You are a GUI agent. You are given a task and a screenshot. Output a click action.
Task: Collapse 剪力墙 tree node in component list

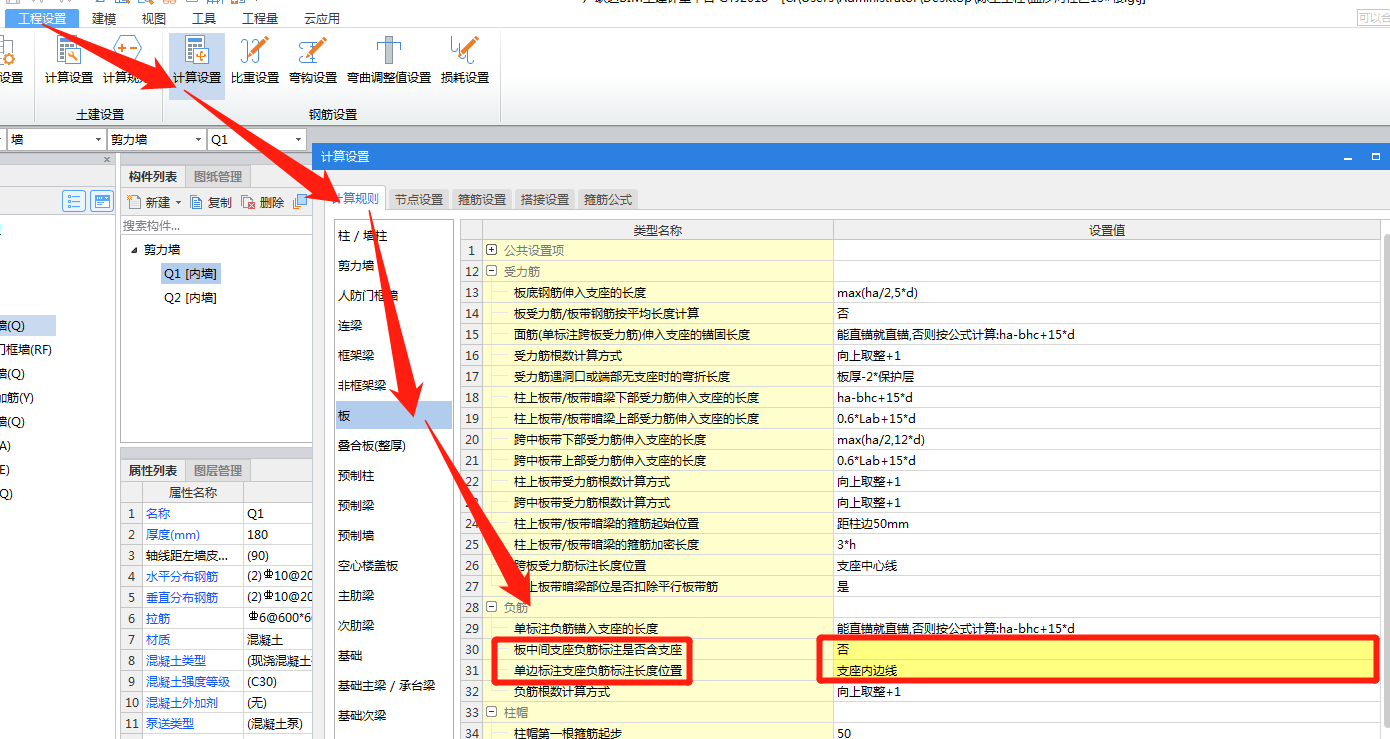pos(134,250)
